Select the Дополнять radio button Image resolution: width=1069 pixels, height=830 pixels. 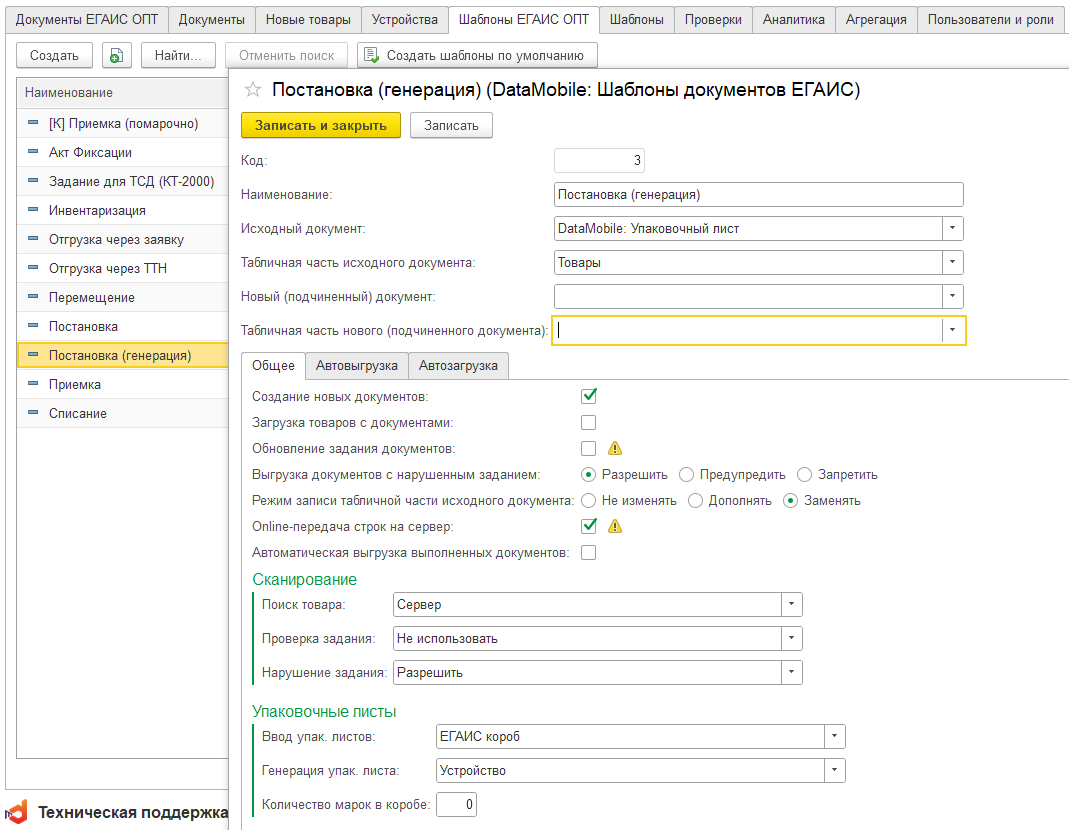(695, 501)
